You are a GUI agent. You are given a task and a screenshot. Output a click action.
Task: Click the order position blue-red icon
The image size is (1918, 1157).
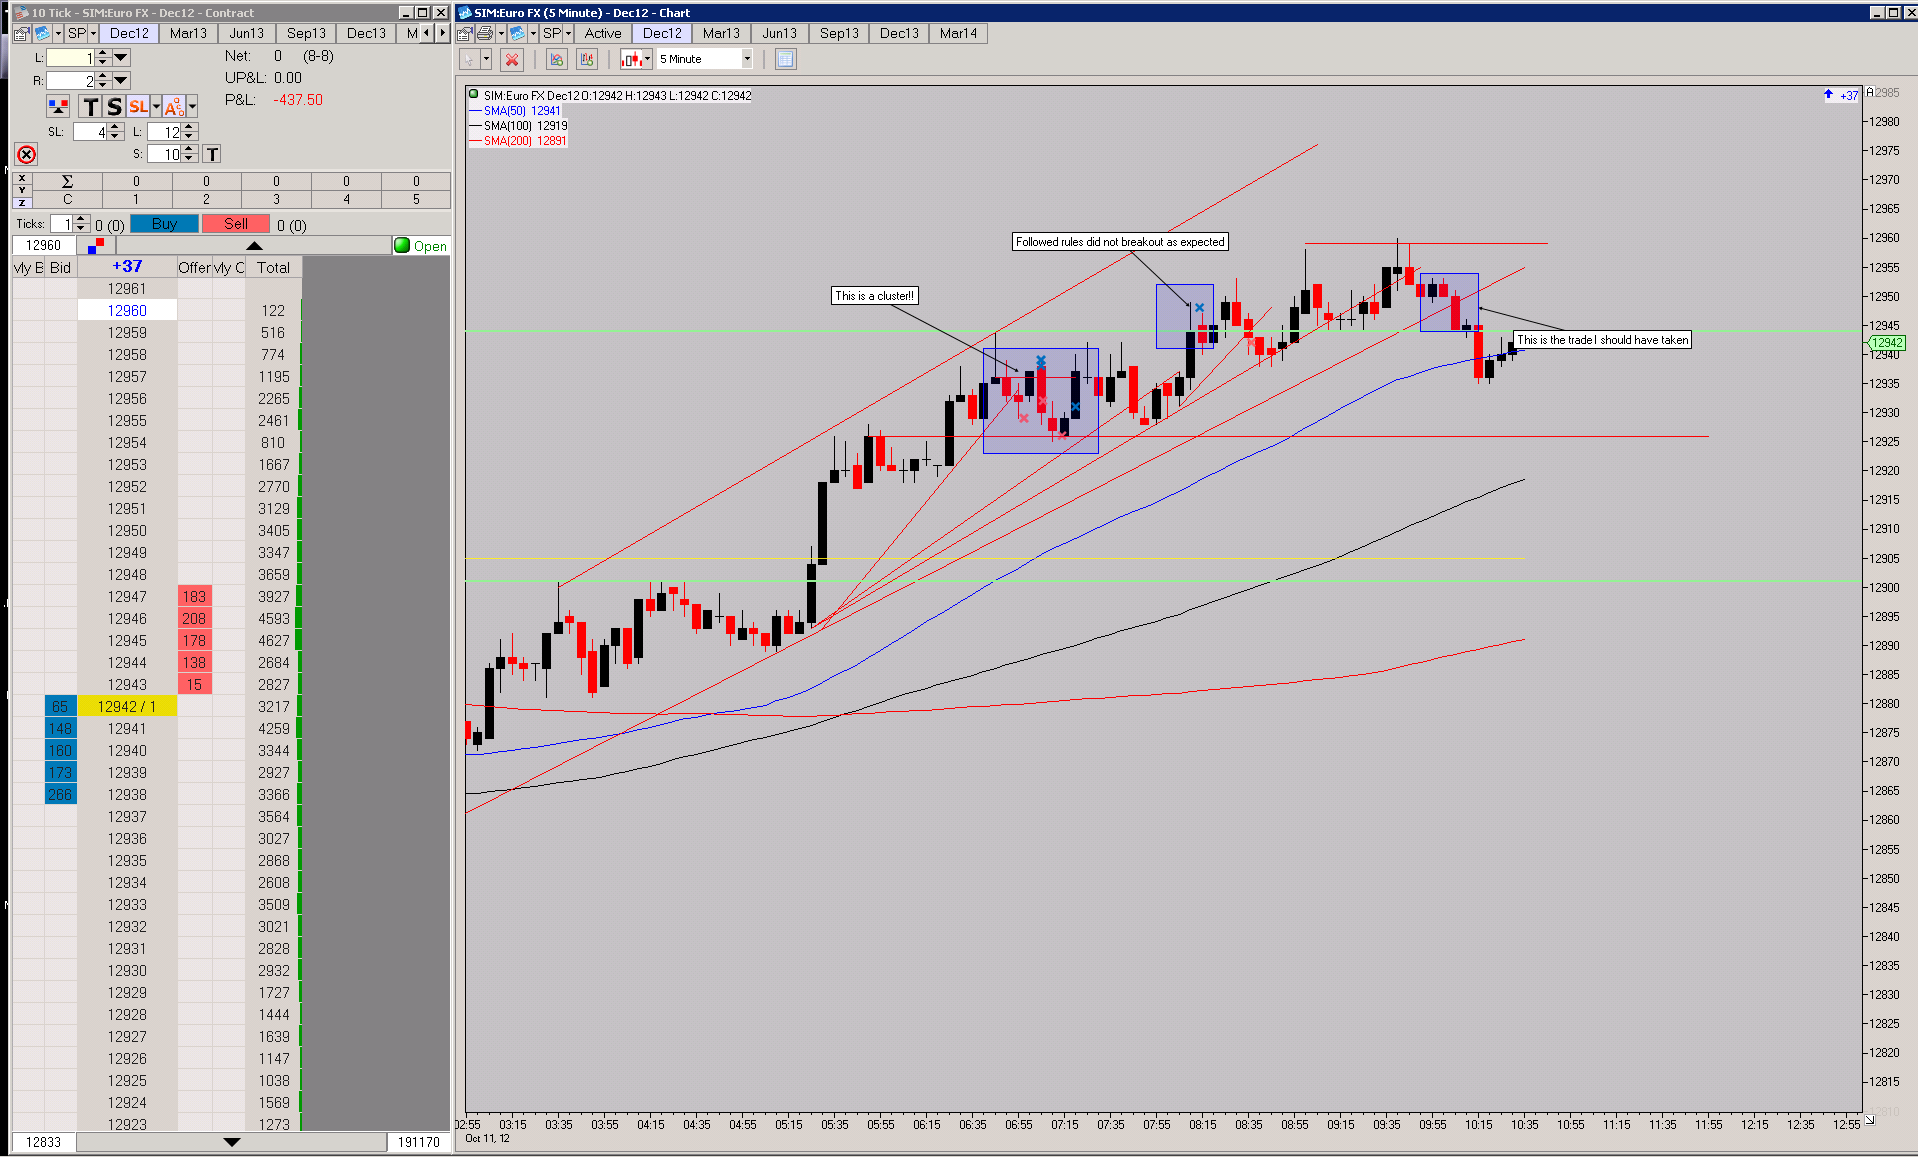click(x=59, y=106)
